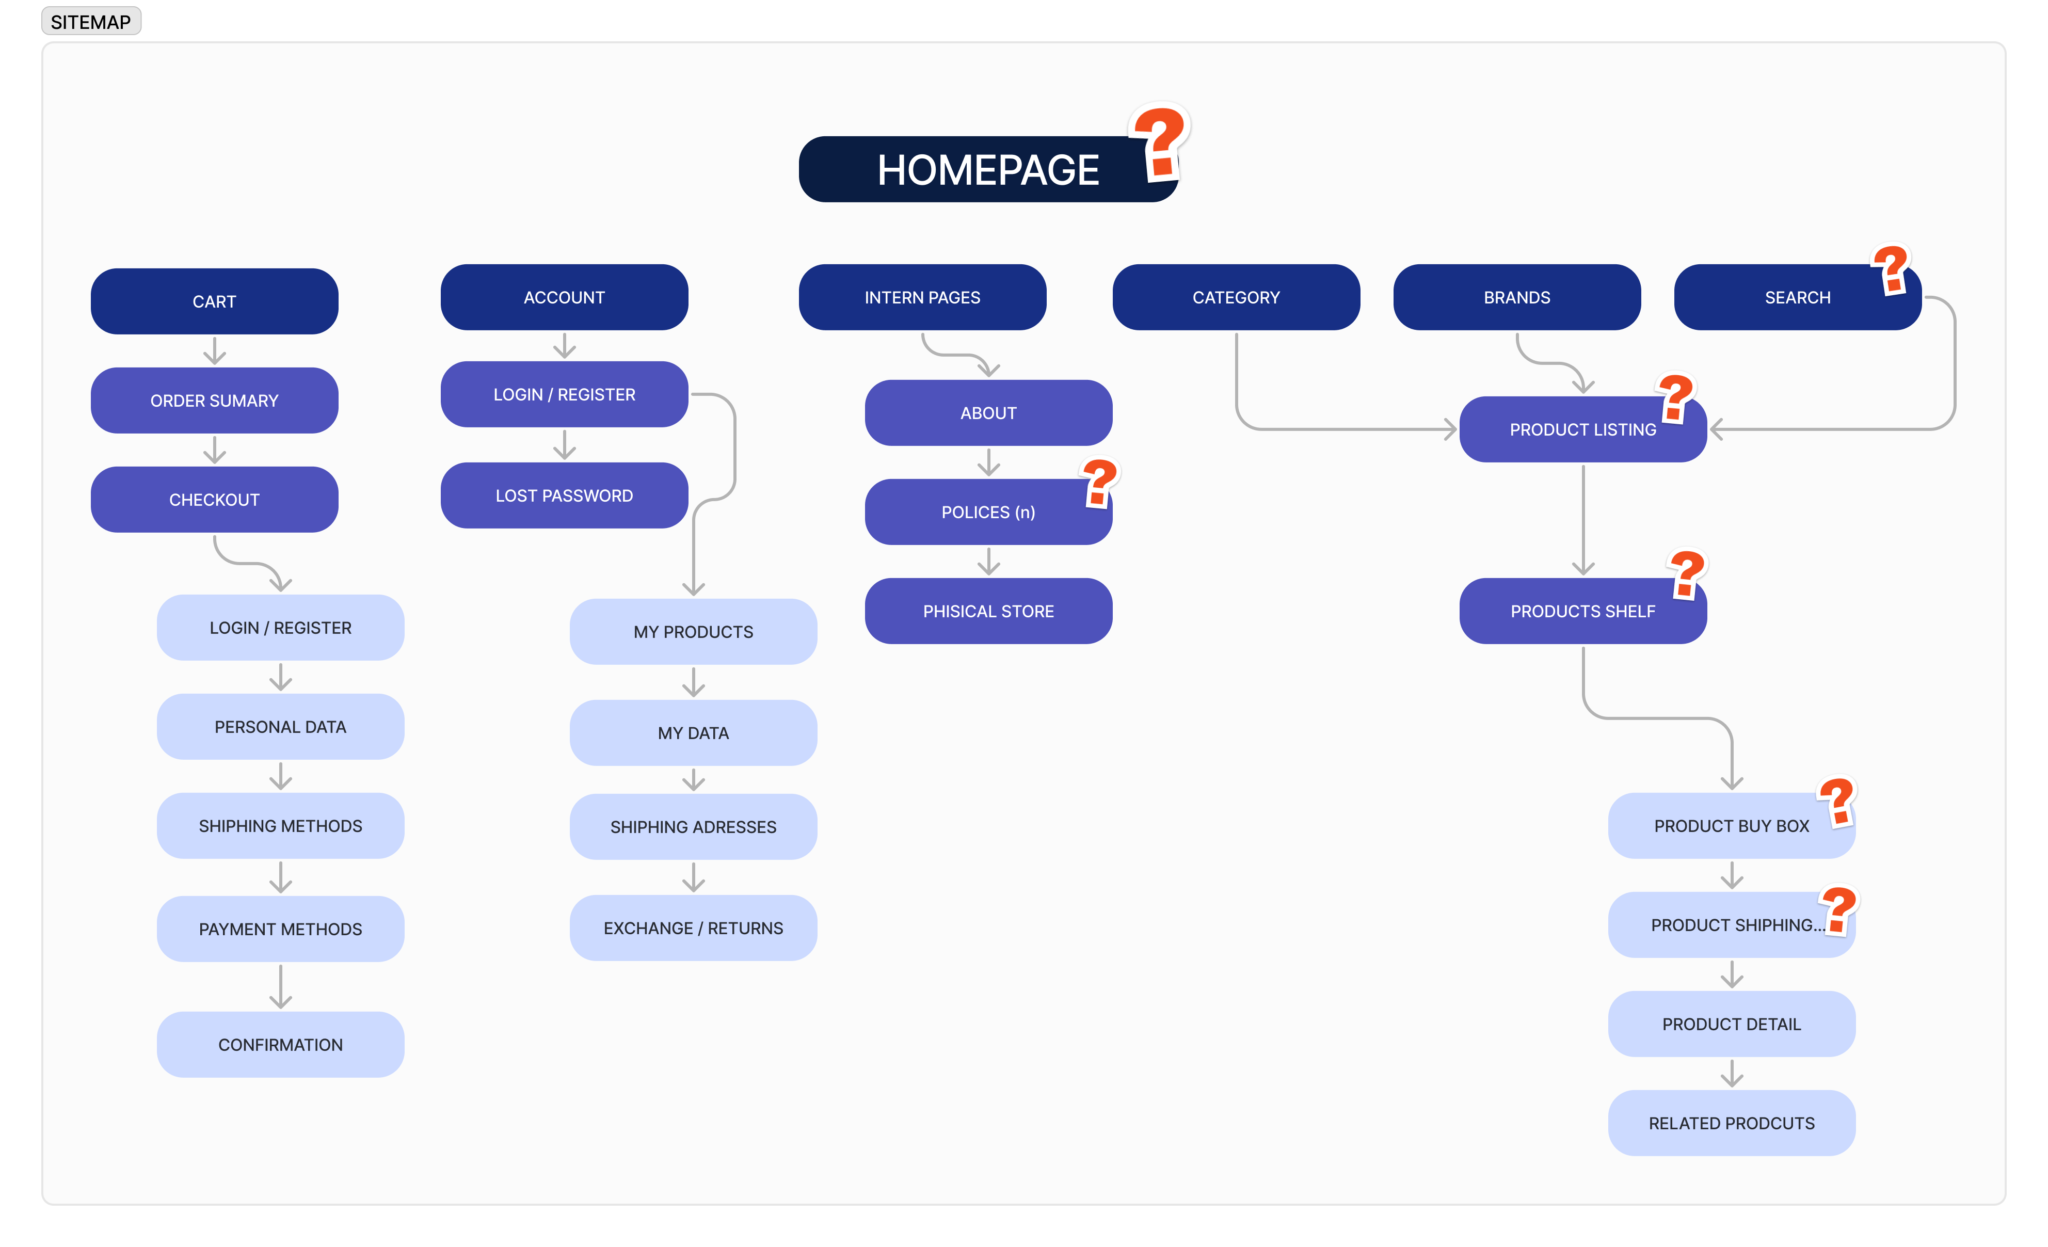Click the LOST PASSWORD node
The height and width of the screenshot is (1247, 2048).
564,495
